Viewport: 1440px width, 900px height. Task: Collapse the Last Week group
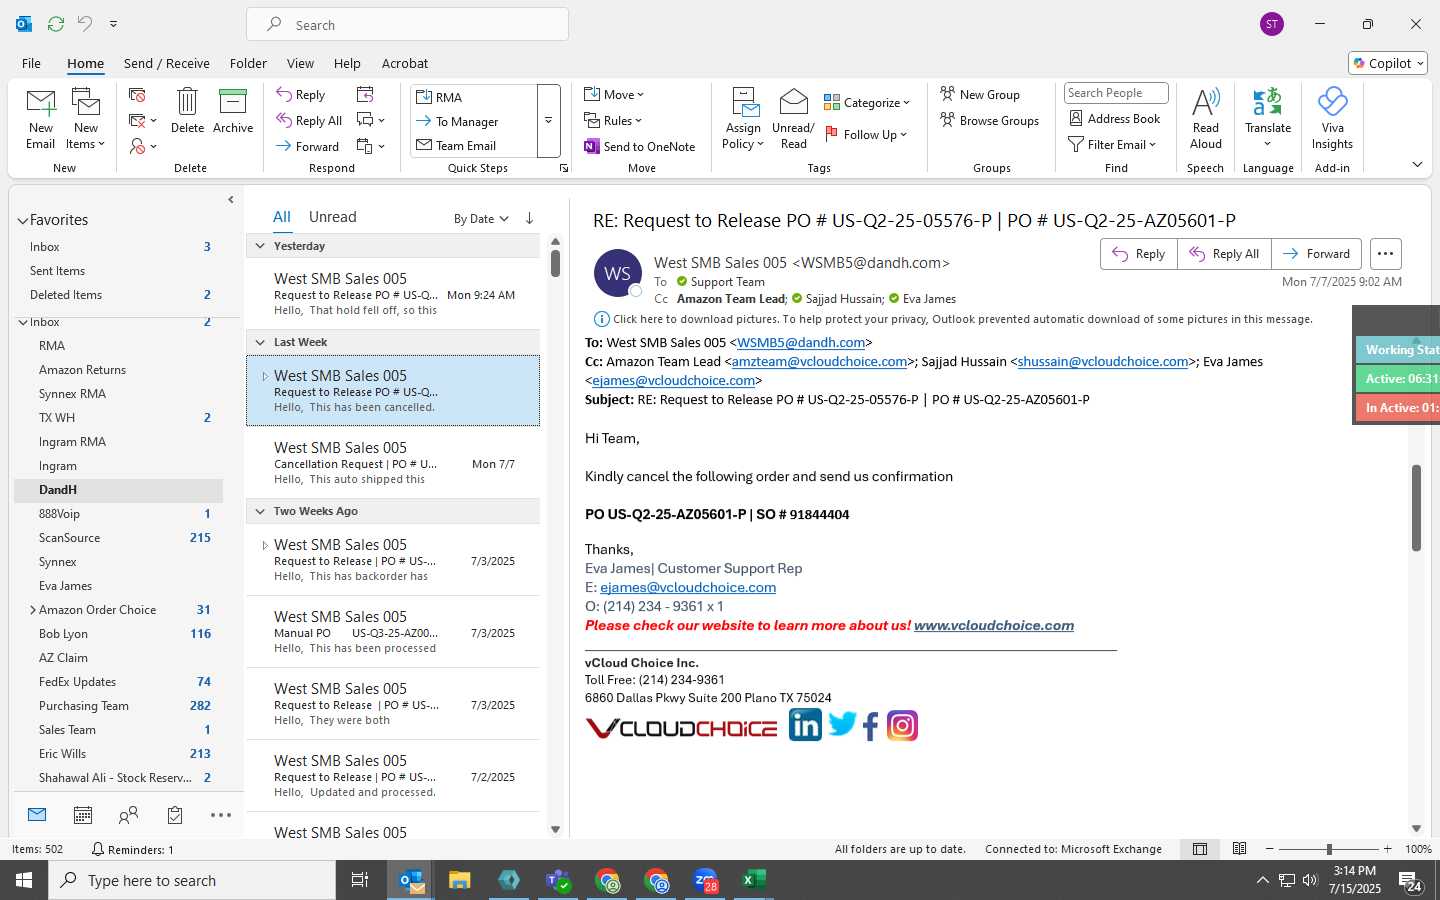tap(260, 342)
